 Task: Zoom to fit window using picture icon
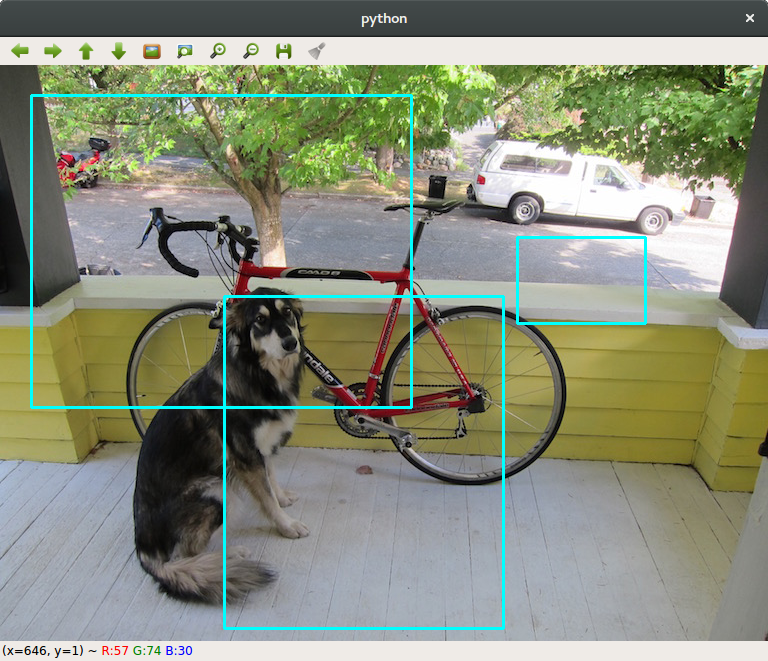152,51
